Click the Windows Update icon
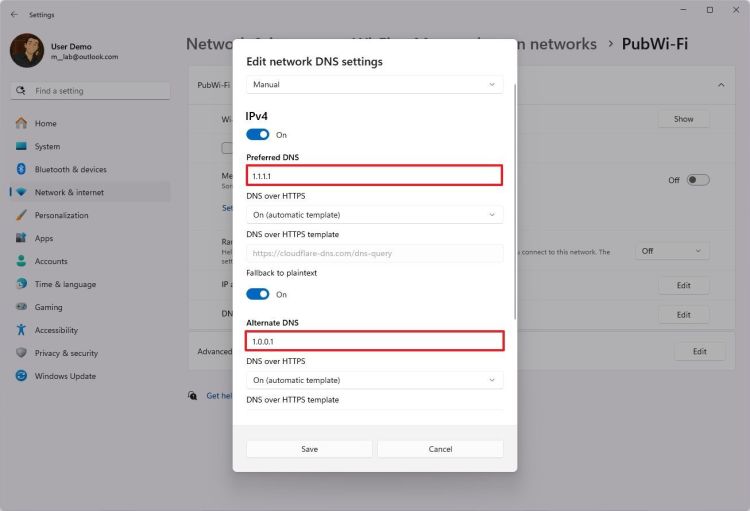Screen dimensions: 750x511 [20, 376]
